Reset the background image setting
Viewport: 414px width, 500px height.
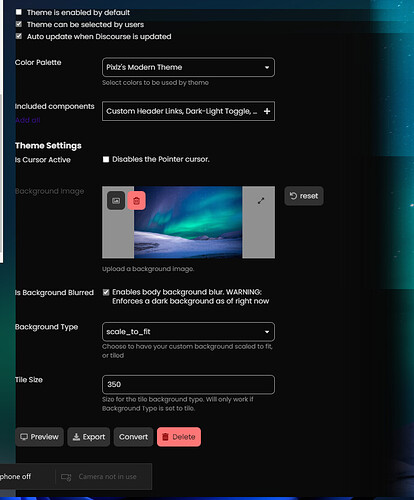tap(304, 196)
